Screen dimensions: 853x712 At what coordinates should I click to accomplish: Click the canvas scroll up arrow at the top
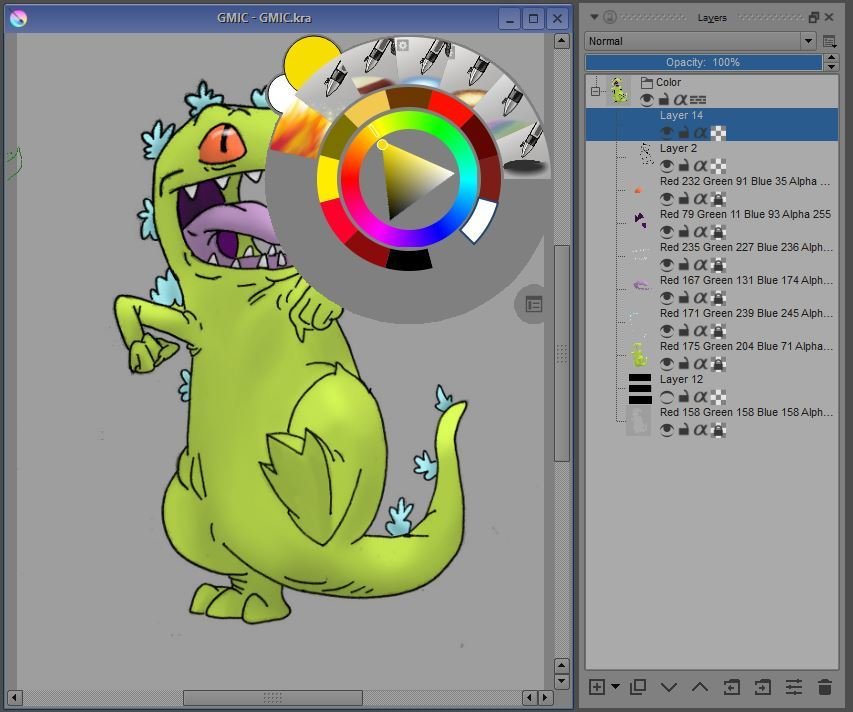click(x=561, y=41)
